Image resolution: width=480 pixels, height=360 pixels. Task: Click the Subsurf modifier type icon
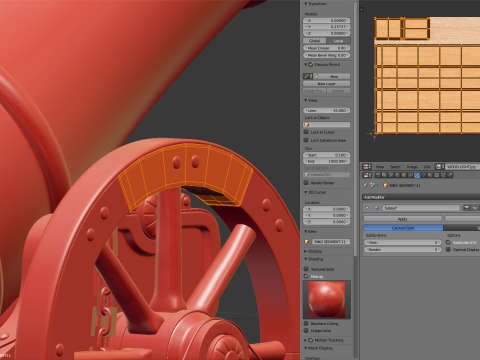pos(377,208)
